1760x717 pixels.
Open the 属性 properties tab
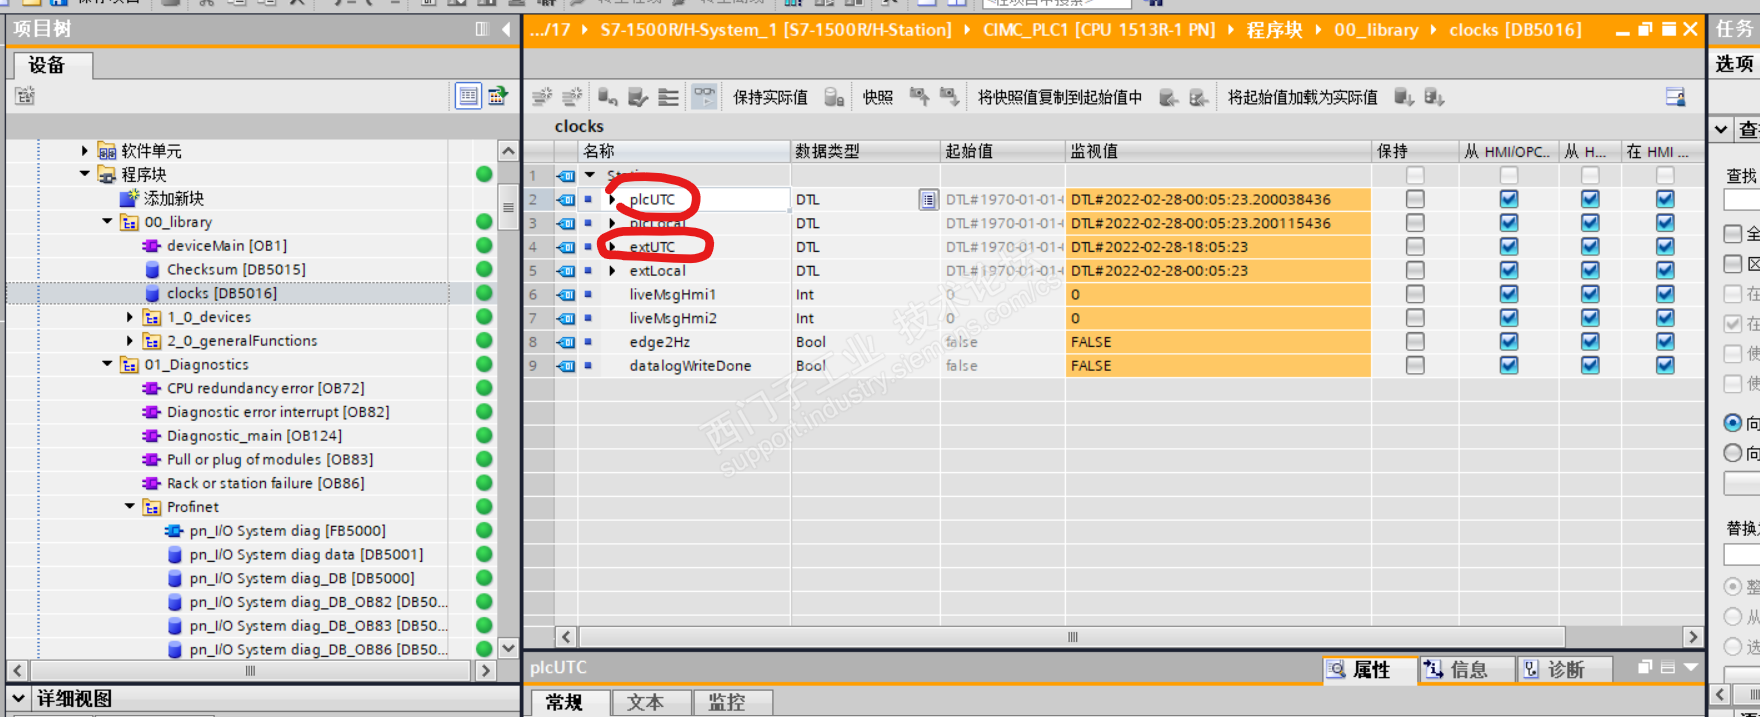point(1370,670)
